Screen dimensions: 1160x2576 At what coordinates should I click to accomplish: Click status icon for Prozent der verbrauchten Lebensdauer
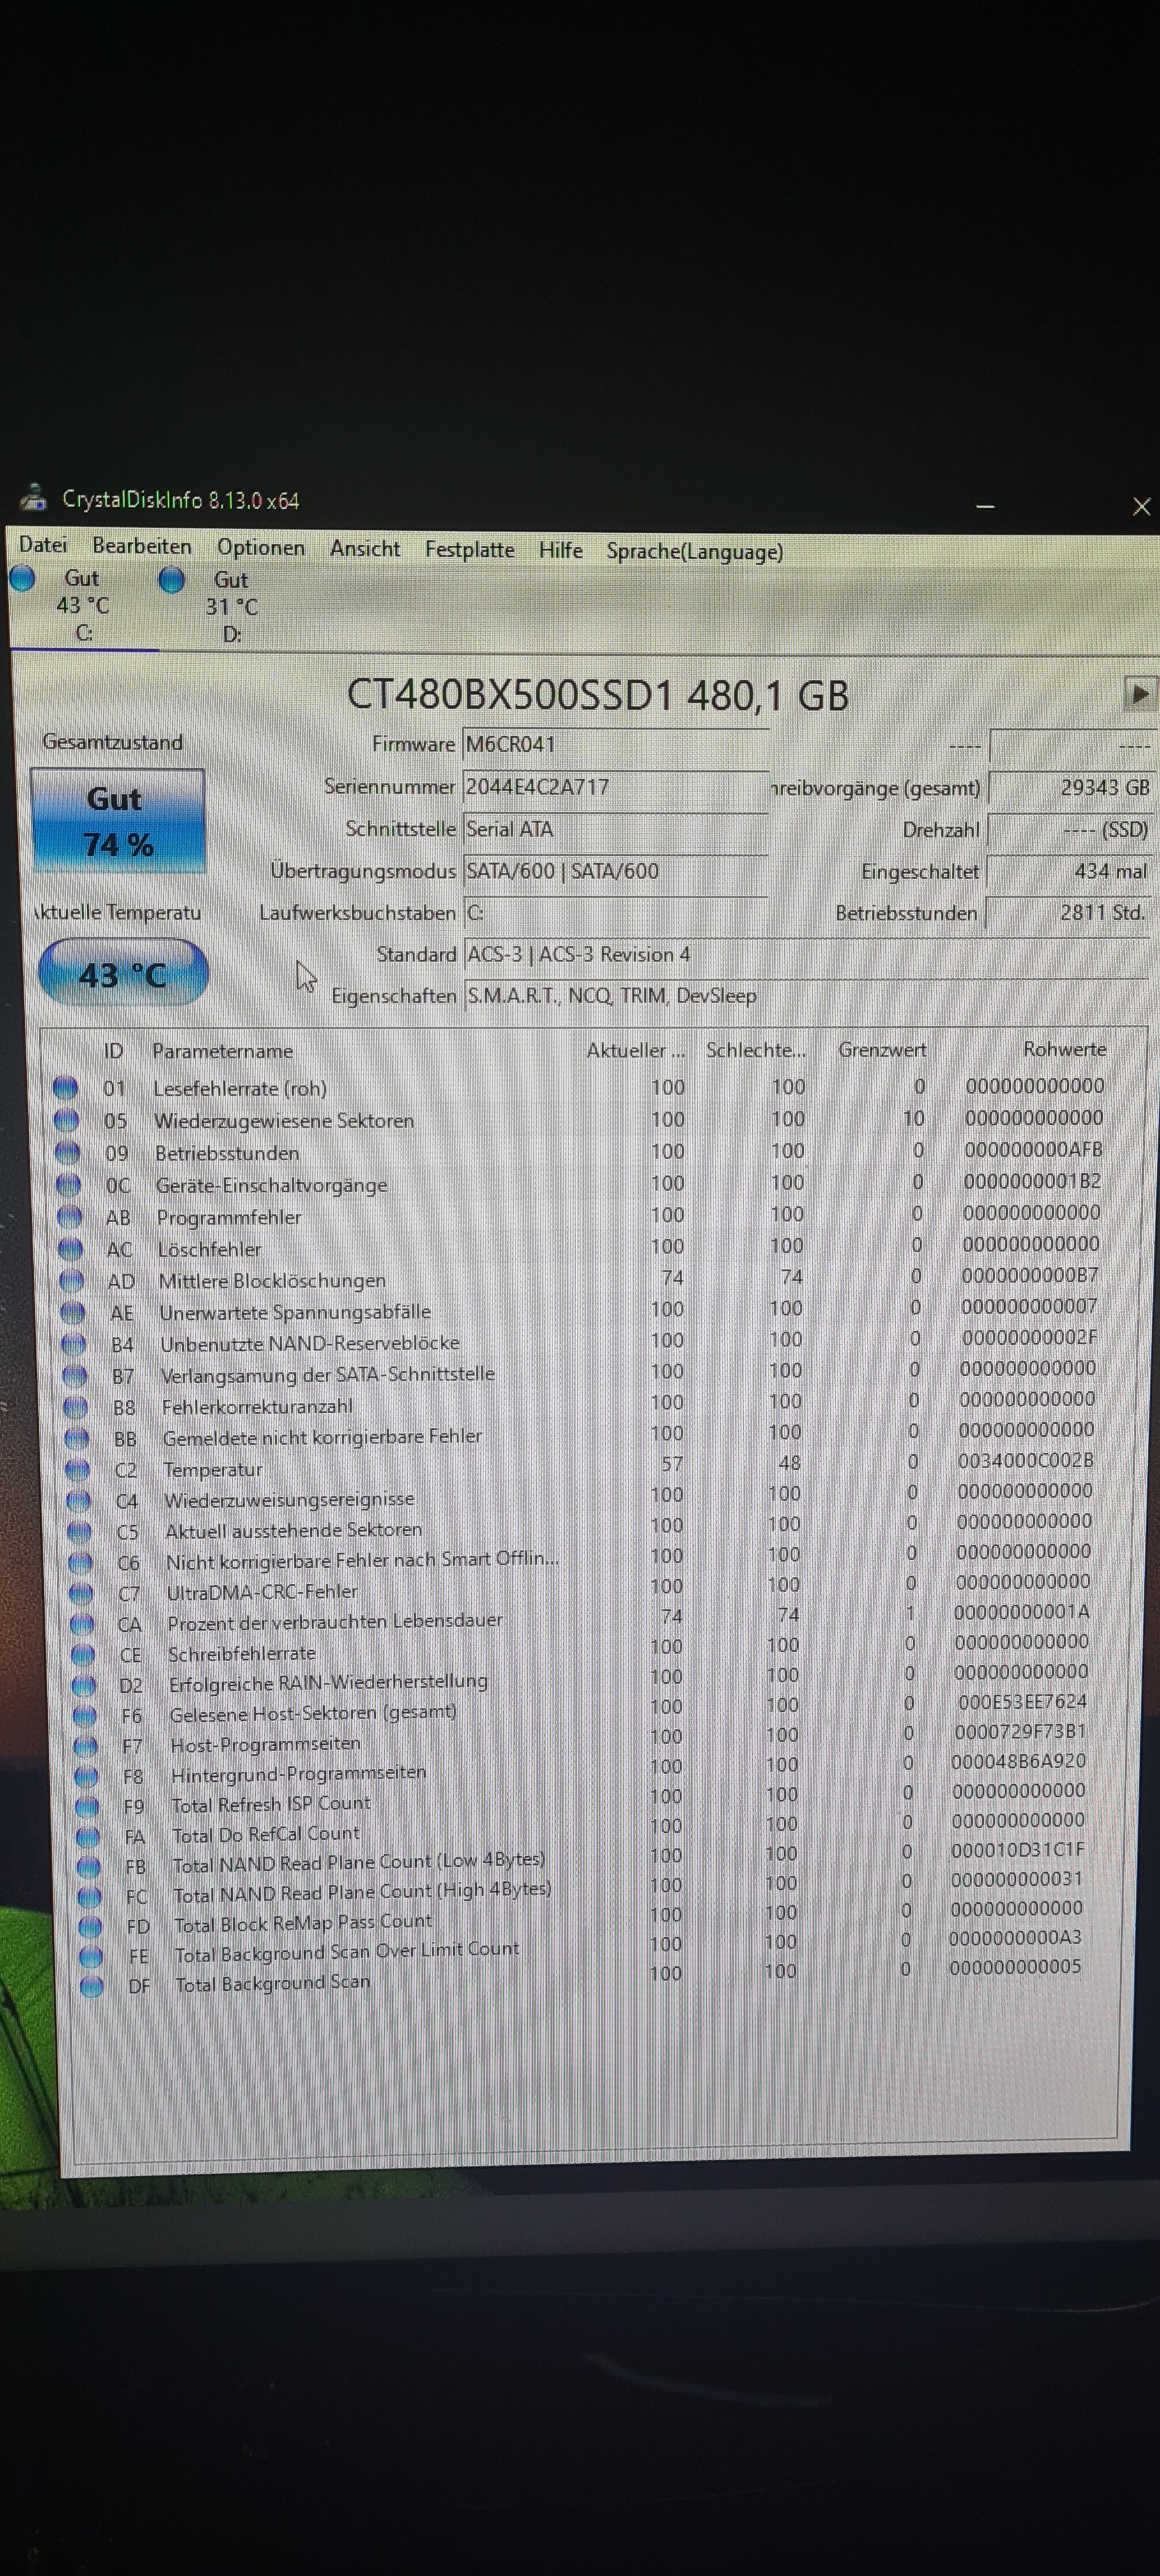(82, 1624)
